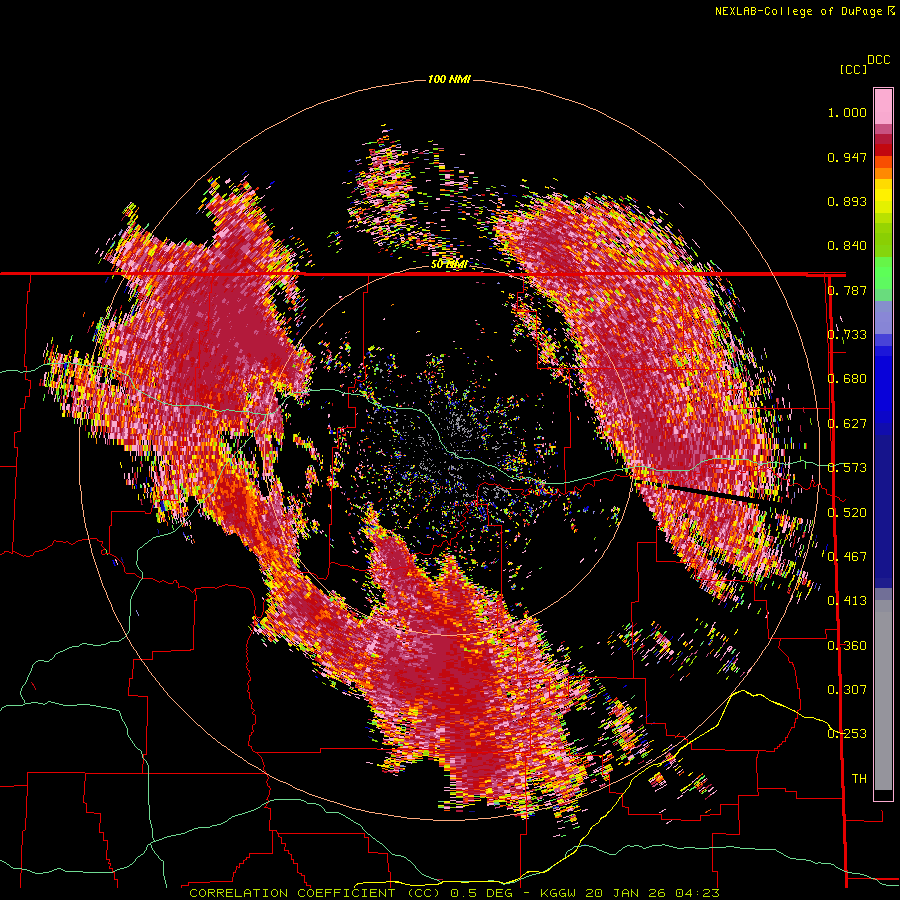Click the 0.947 scale value
The width and height of the screenshot is (900, 900).
pos(847,157)
